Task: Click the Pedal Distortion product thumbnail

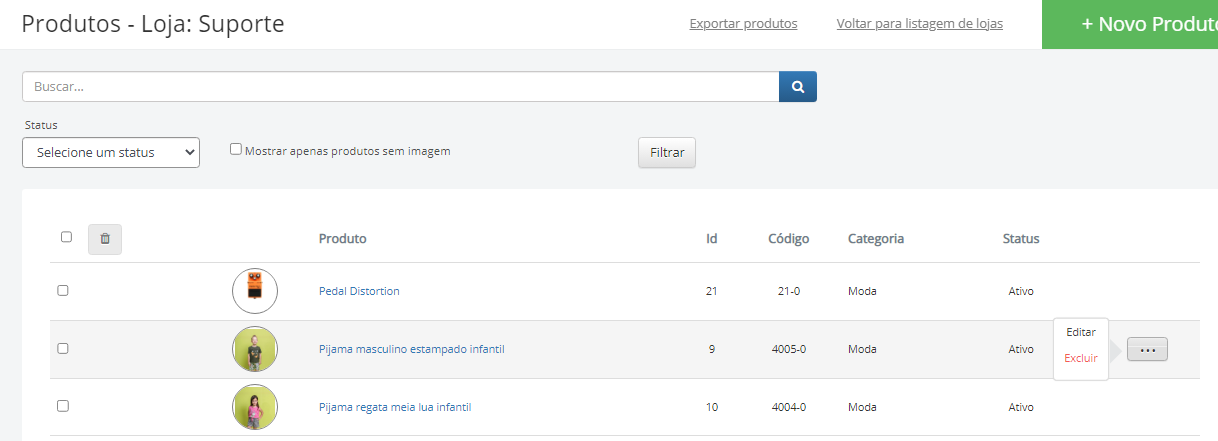Action: [x=255, y=291]
